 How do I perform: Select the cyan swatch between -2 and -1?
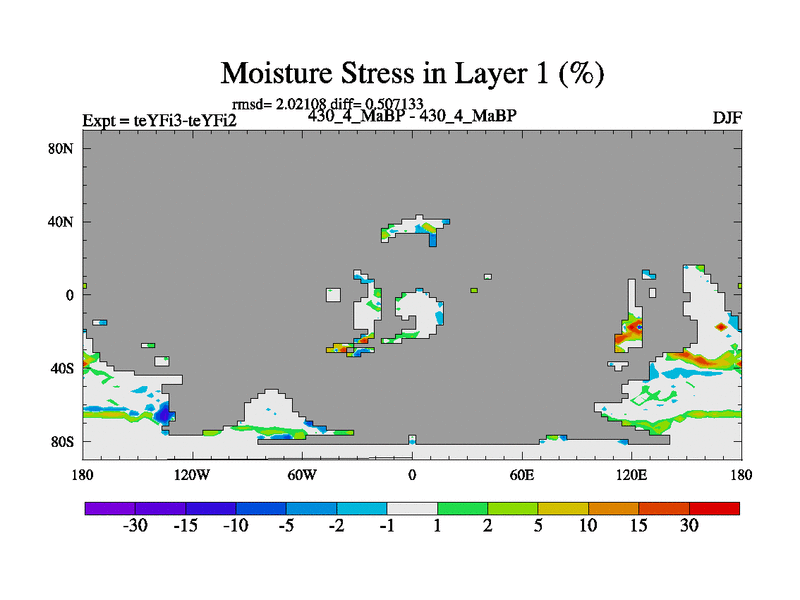(362, 508)
